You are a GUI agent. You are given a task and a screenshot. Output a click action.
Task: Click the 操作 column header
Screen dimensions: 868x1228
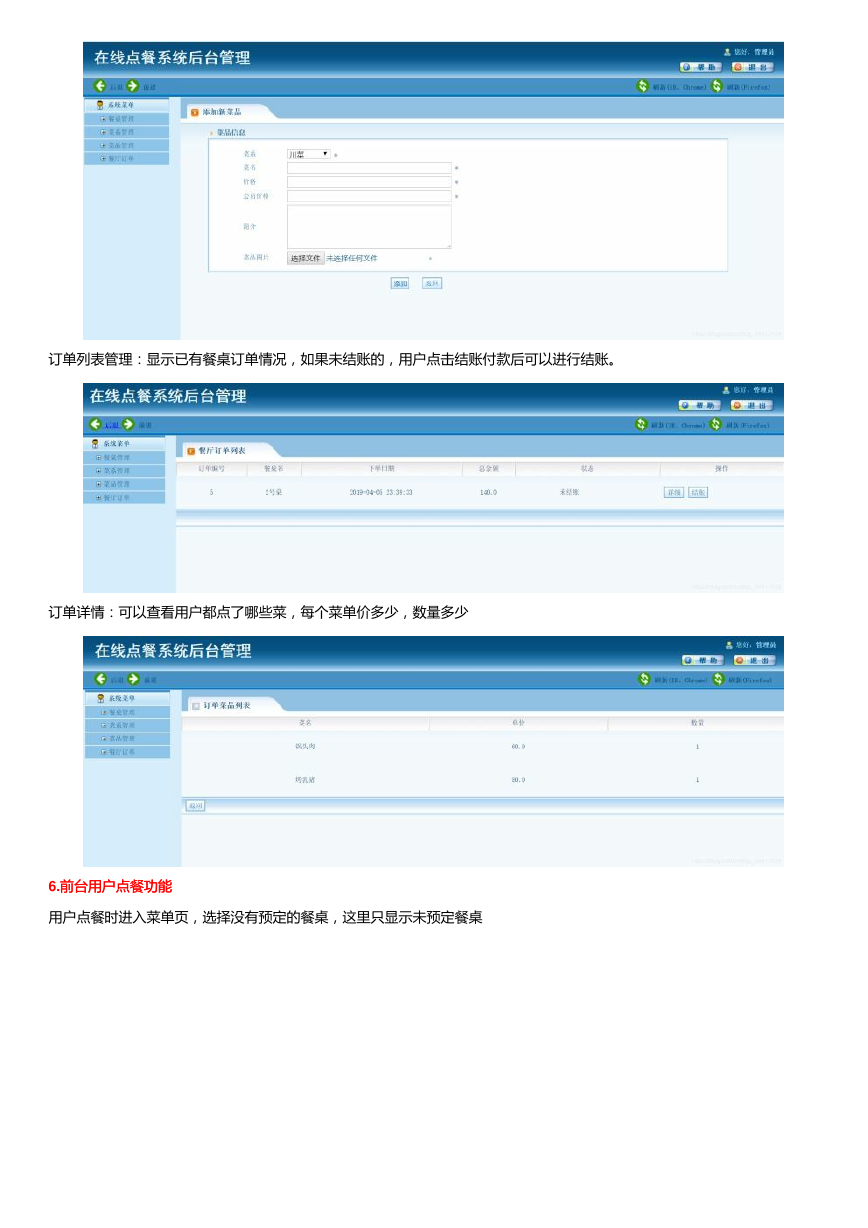click(721, 468)
